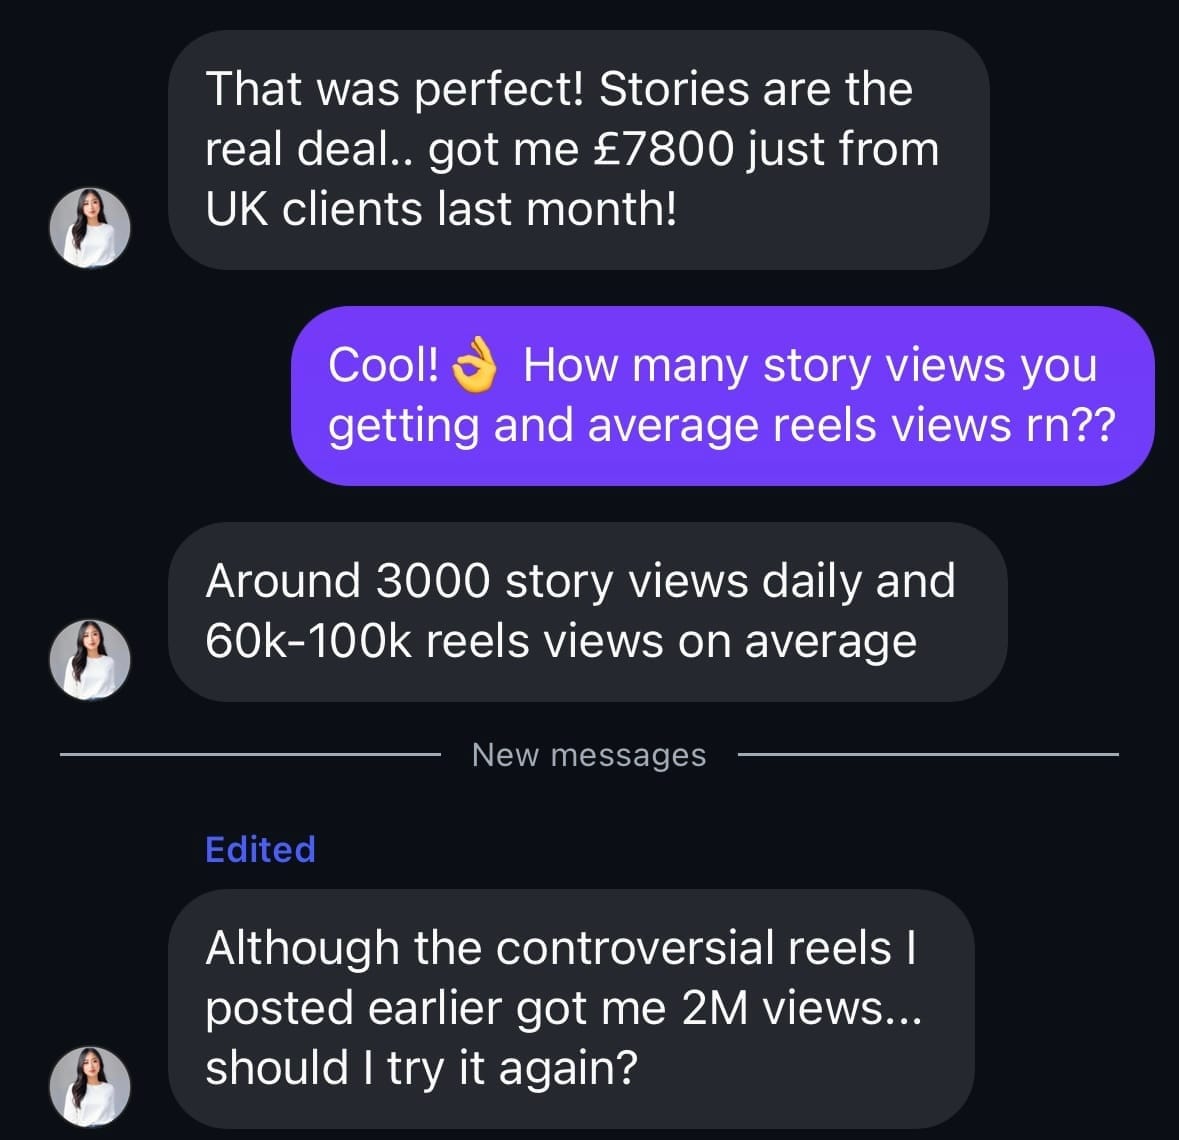Tap the avatar beside the controversial reels message
1179x1140 pixels.
pyautogui.click(x=90, y=1087)
